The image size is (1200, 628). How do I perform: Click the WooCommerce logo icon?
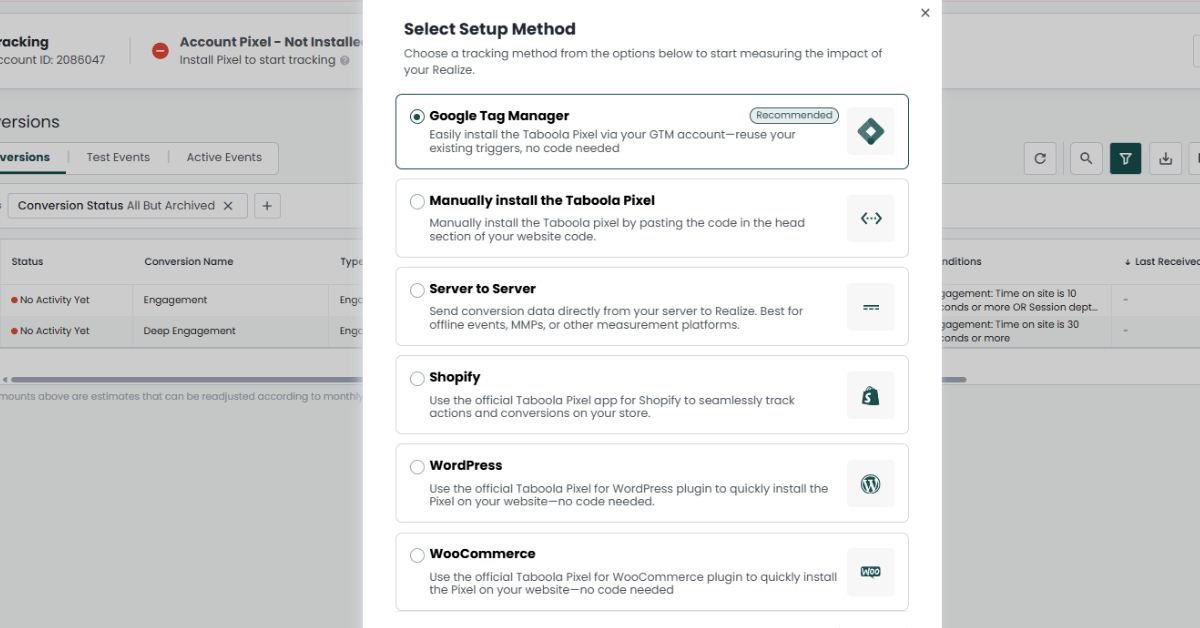pyautogui.click(x=870, y=572)
